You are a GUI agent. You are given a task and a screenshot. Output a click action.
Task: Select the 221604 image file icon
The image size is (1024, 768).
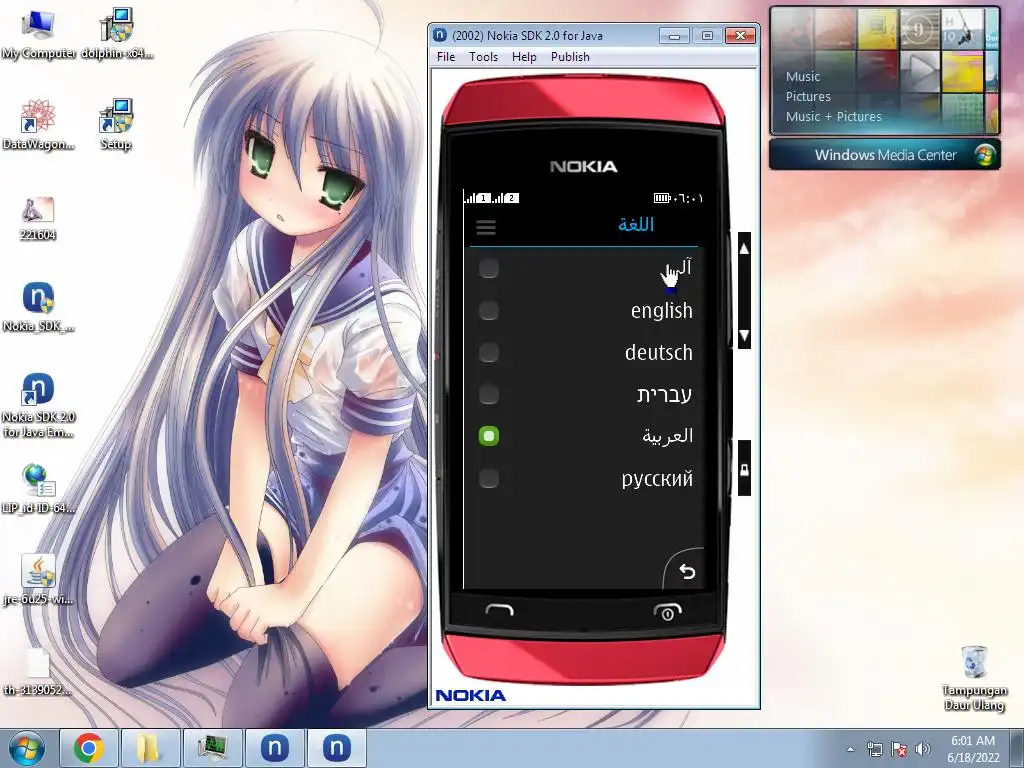[x=38, y=219]
